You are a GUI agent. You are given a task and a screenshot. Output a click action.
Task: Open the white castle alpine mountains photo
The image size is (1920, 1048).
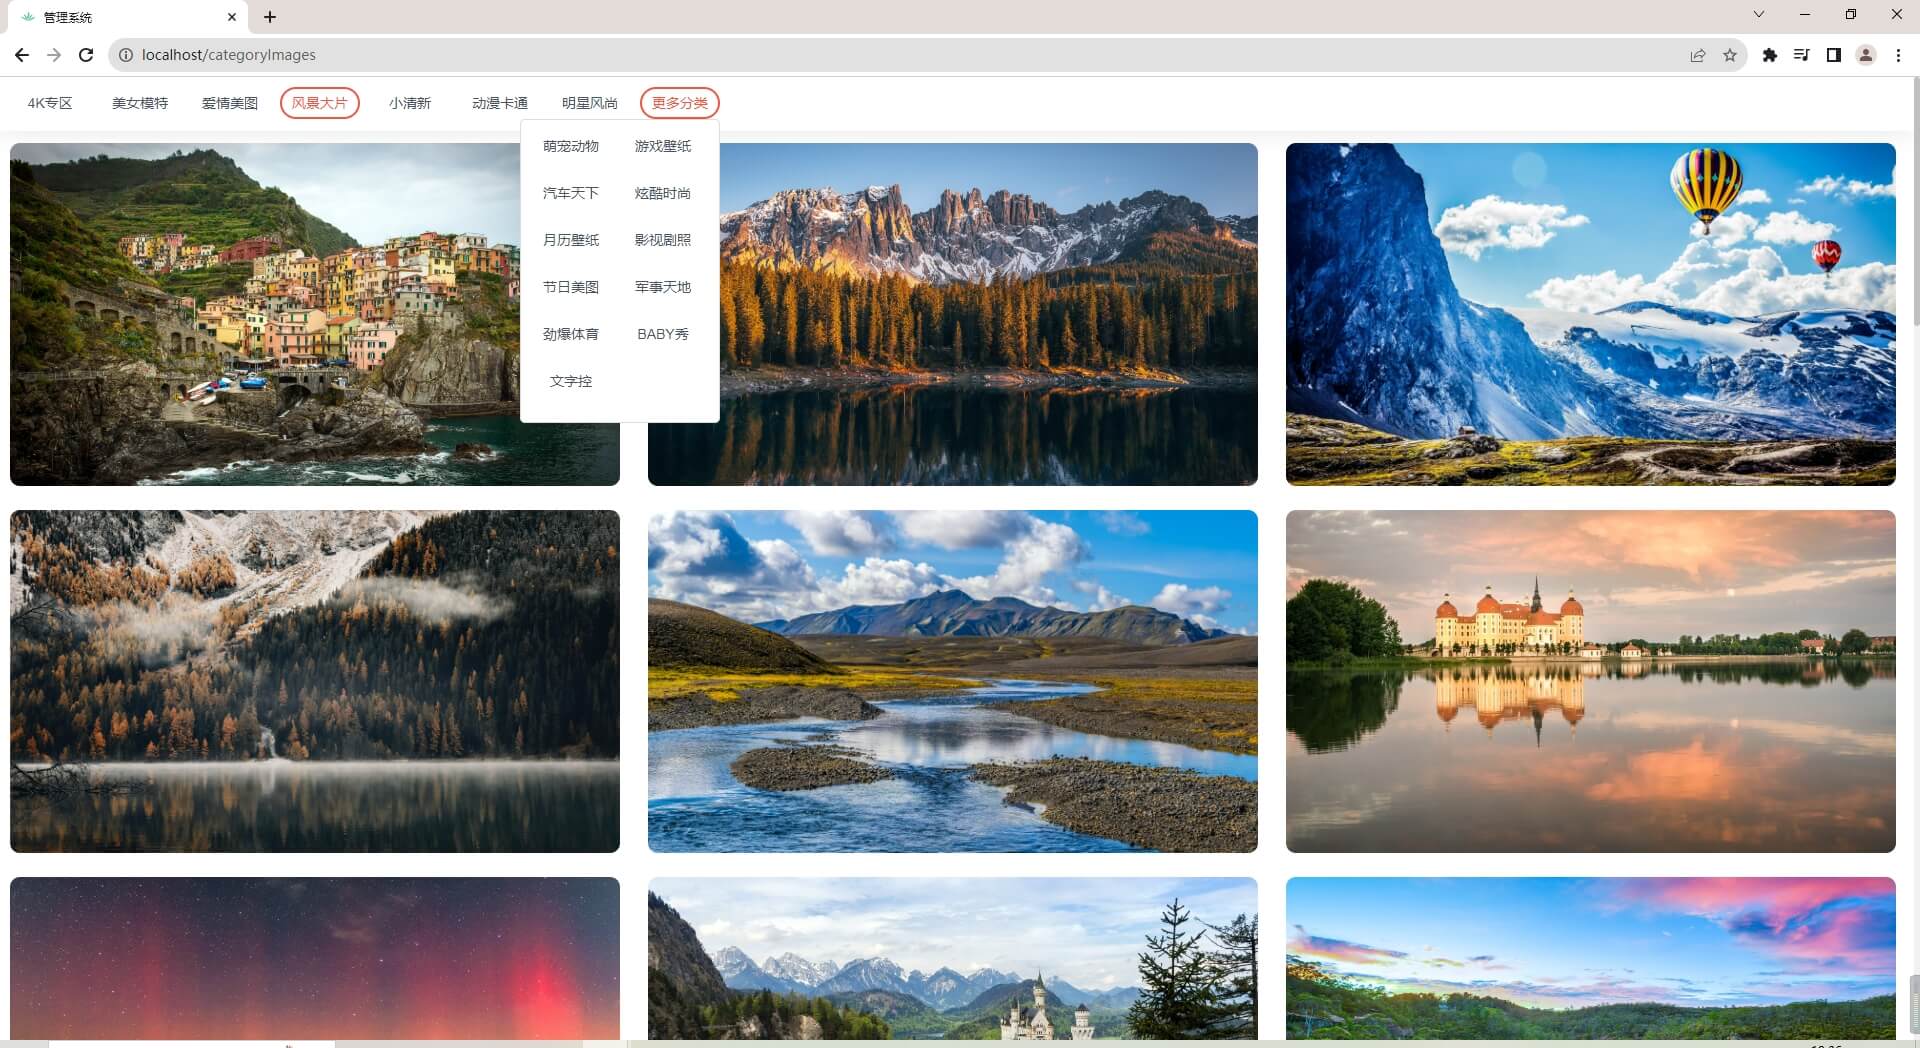pyautogui.click(x=953, y=959)
